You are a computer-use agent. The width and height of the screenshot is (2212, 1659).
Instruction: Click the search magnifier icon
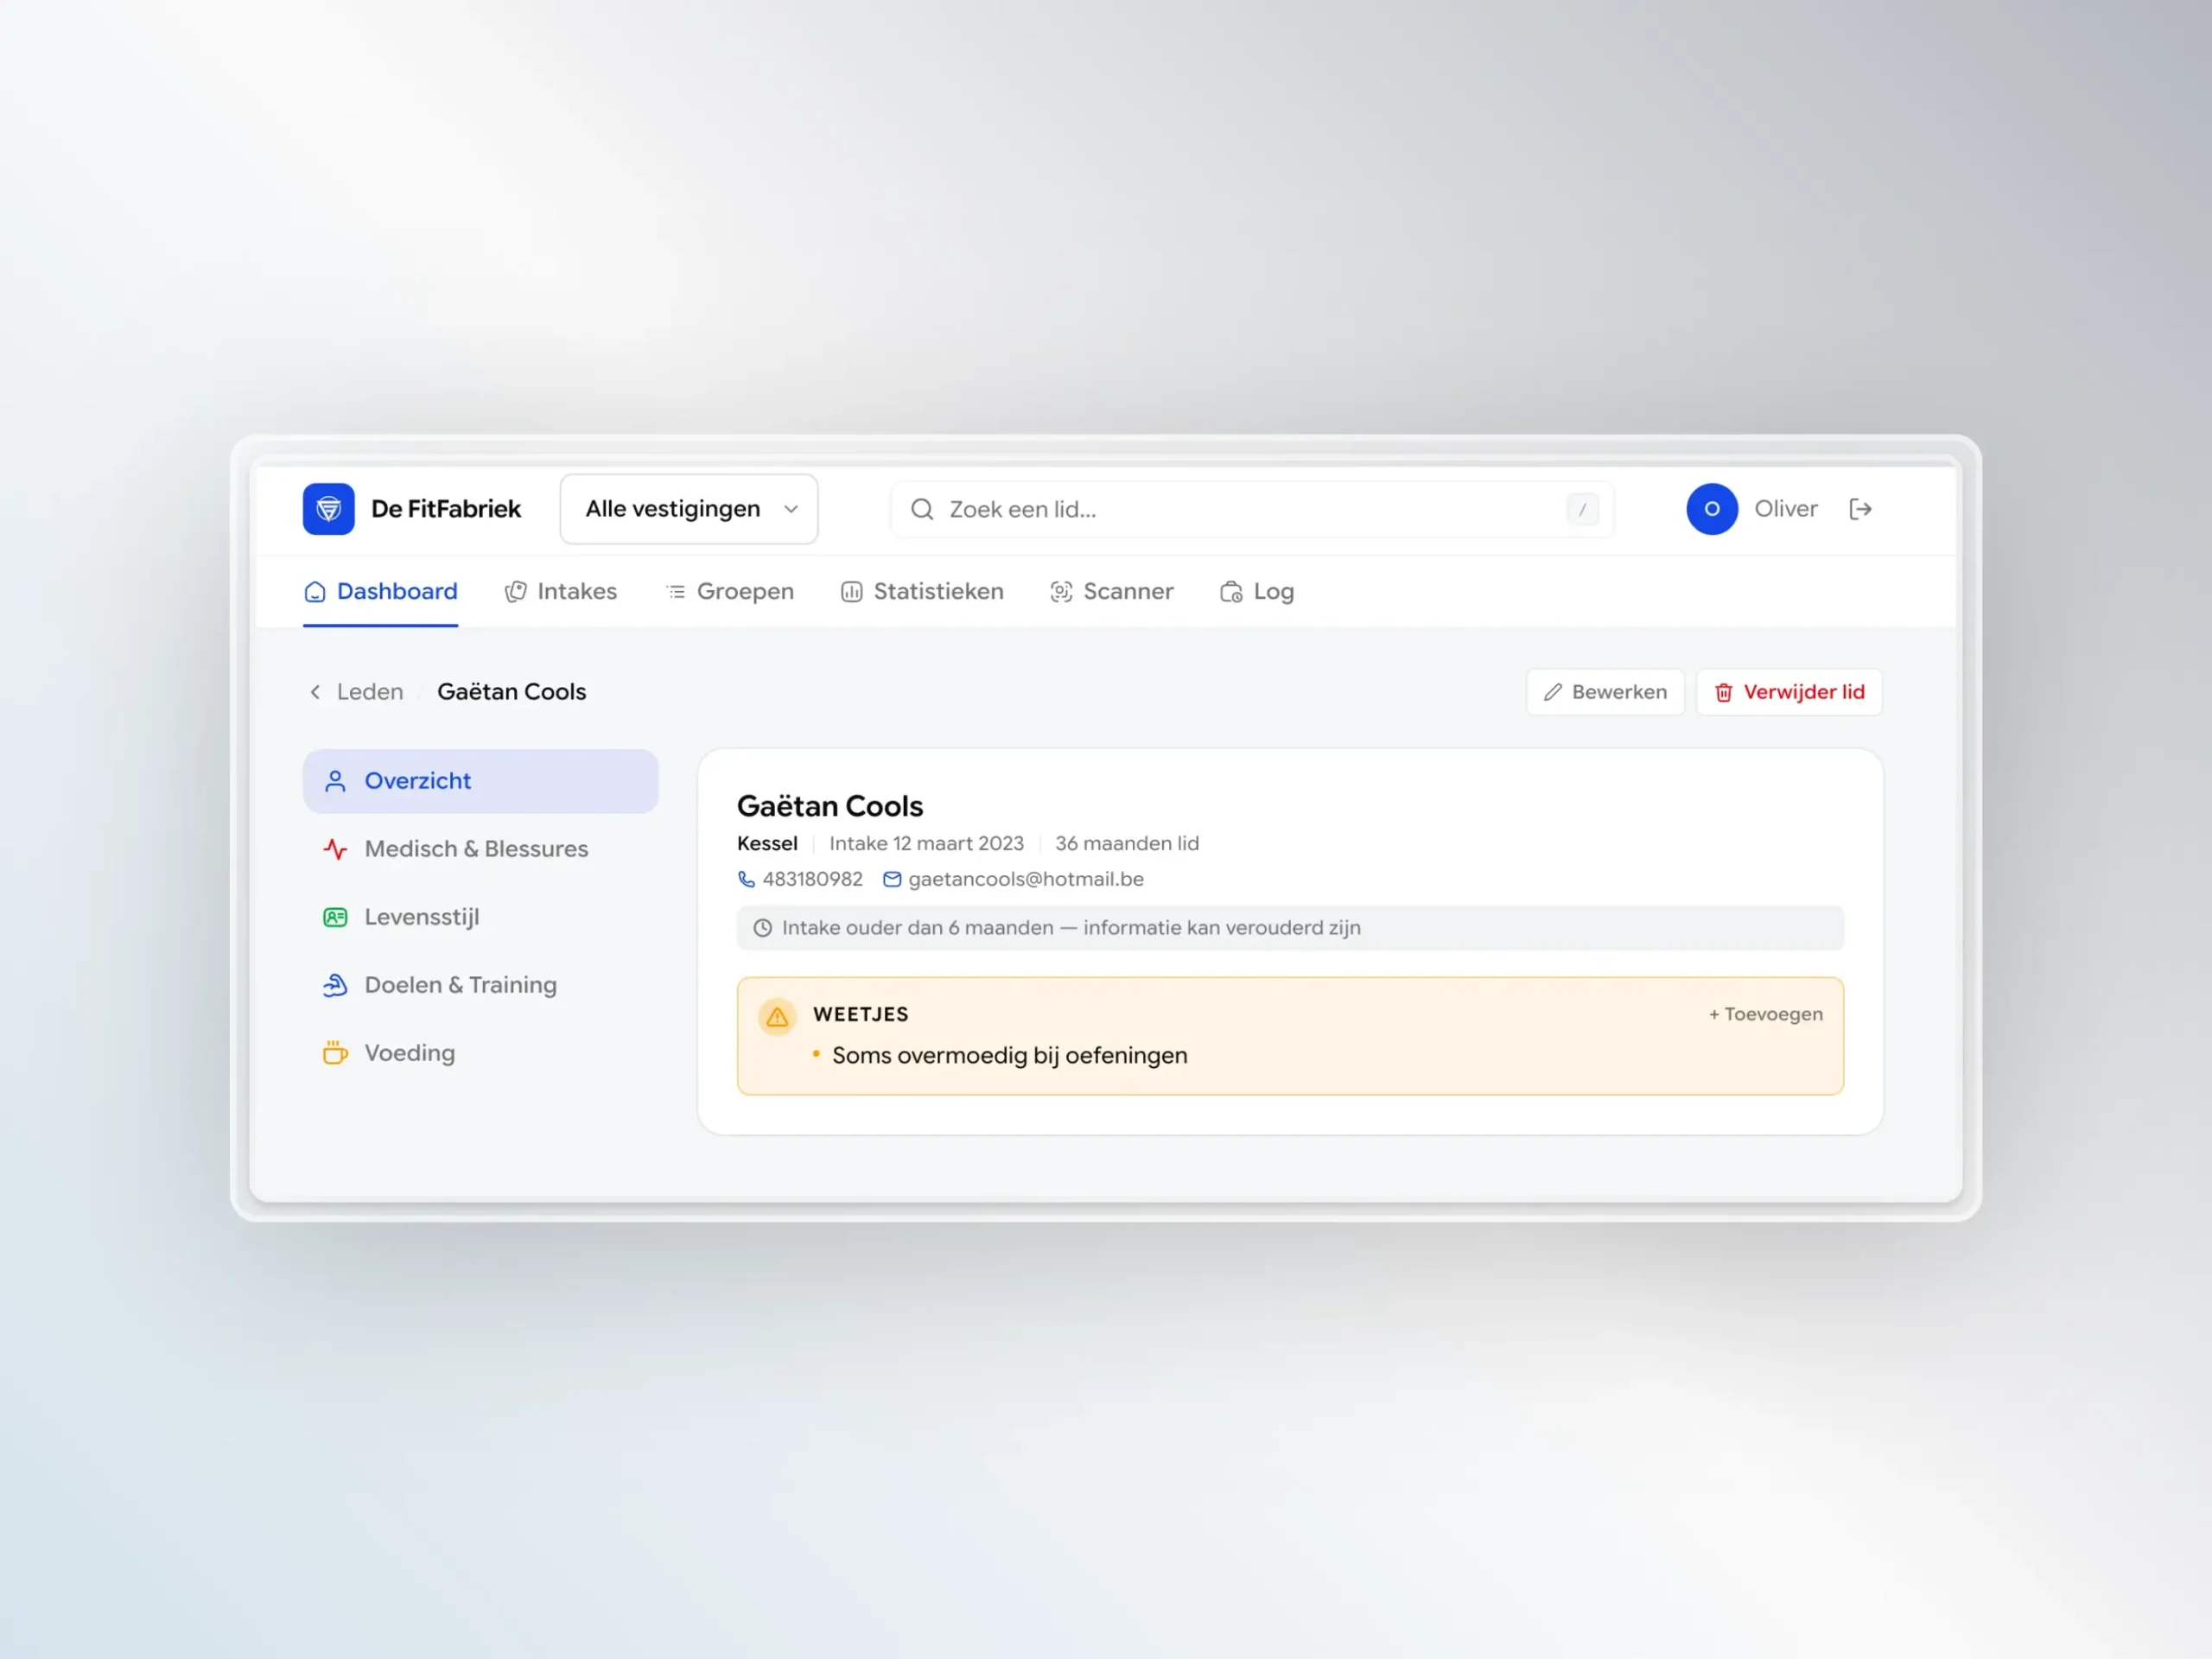[x=922, y=510]
